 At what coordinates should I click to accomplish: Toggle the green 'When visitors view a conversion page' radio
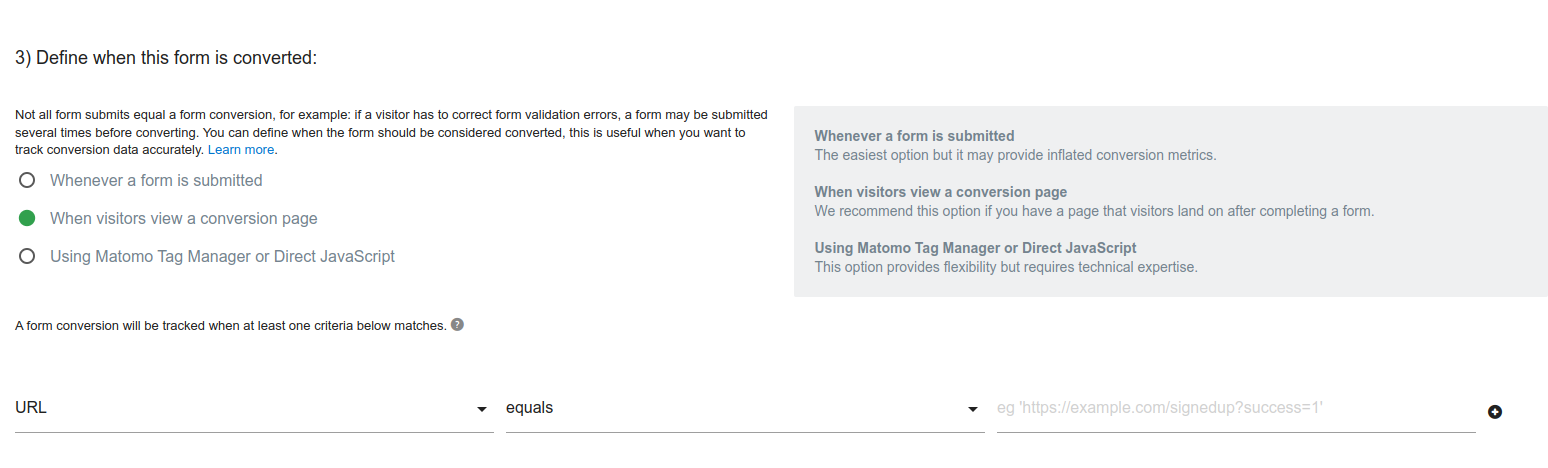pyautogui.click(x=28, y=218)
